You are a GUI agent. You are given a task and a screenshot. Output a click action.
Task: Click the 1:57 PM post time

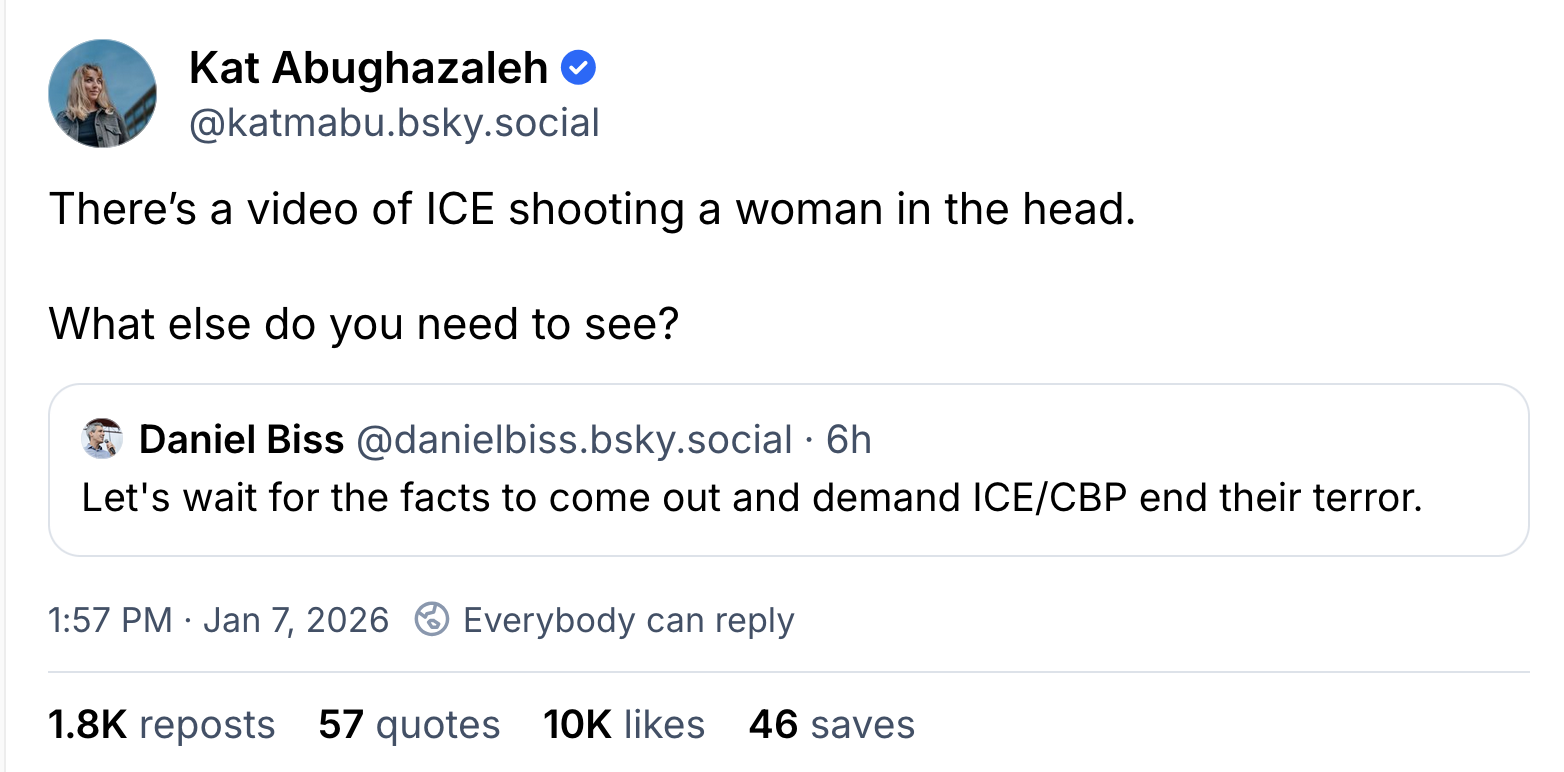(110, 620)
